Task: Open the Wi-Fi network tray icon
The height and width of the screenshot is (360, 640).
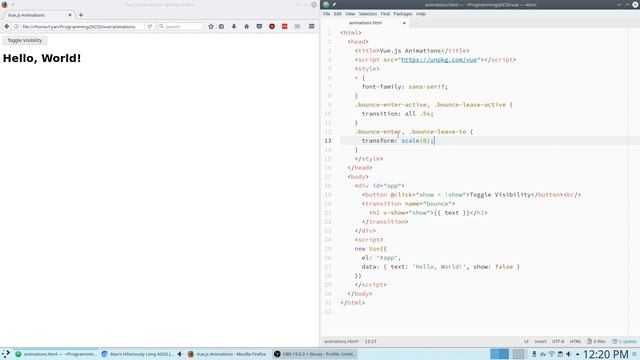Action: tap(551, 354)
